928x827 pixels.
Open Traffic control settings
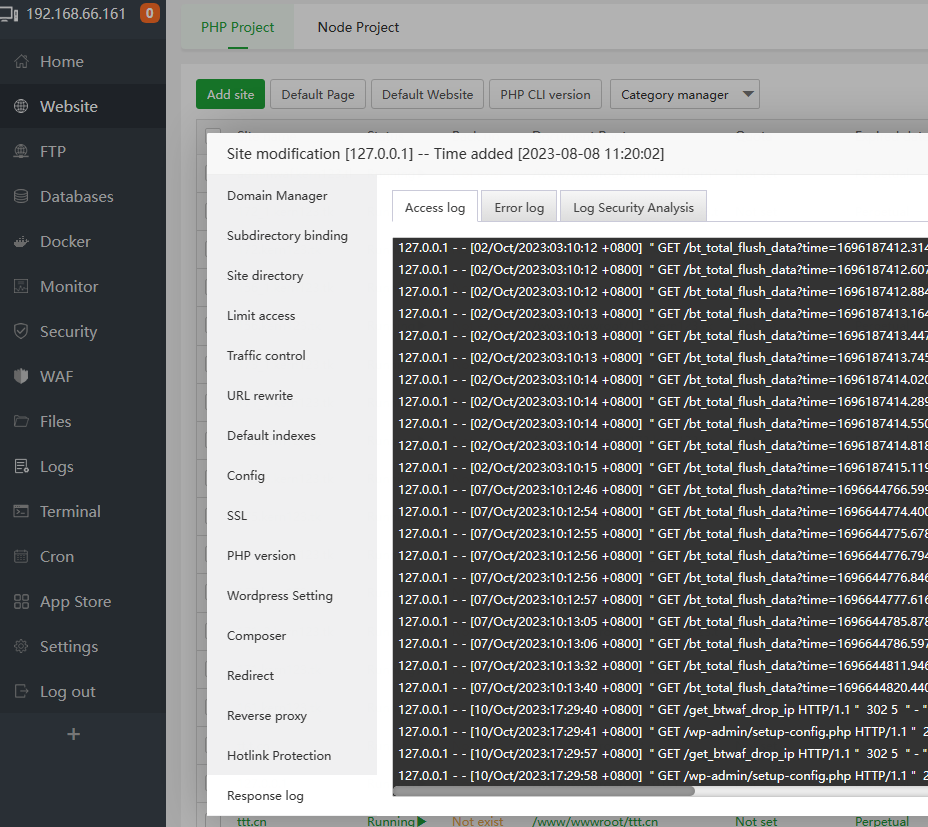(266, 355)
